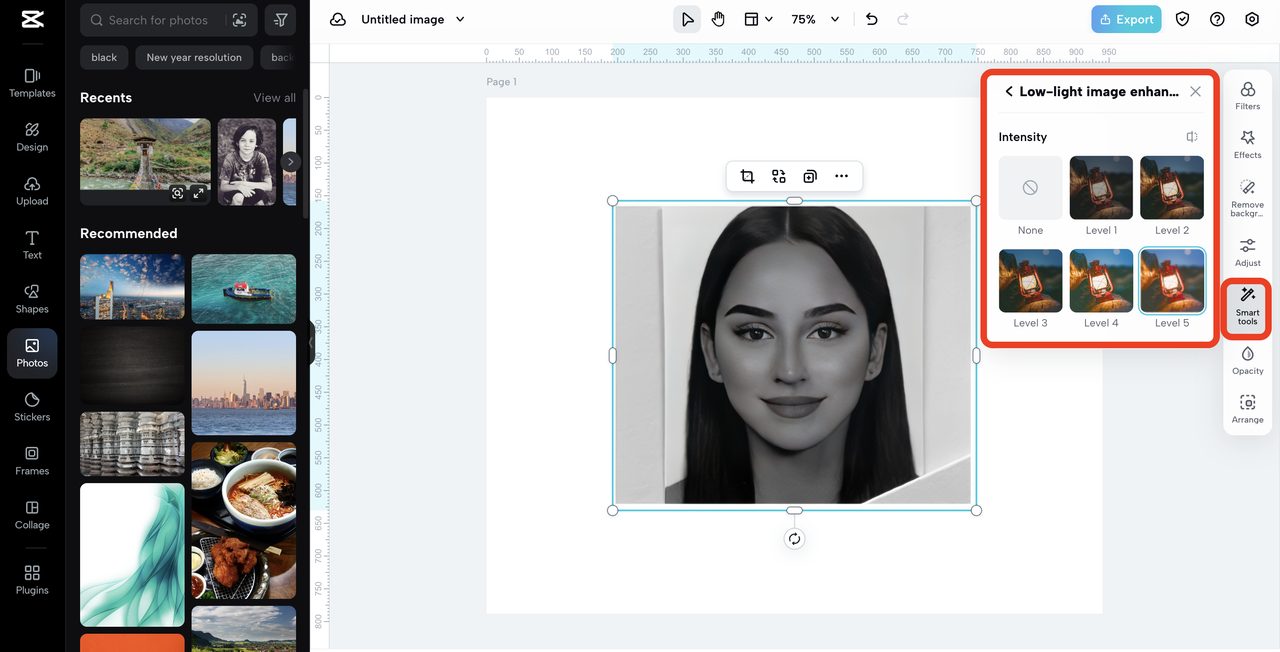Image resolution: width=1280 pixels, height=652 pixels.
Task: Toggle the compare before/after icon beside Intensity
Action: pyautogui.click(x=1192, y=137)
